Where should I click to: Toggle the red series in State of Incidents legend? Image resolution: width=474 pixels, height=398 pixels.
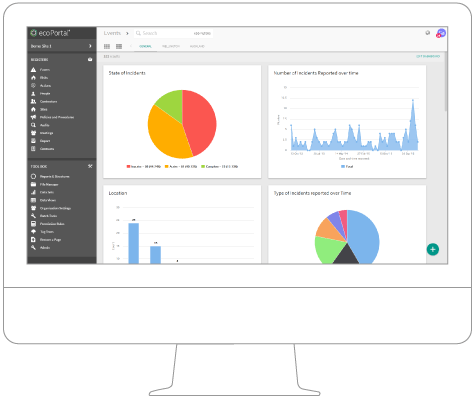pyautogui.click(x=144, y=166)
